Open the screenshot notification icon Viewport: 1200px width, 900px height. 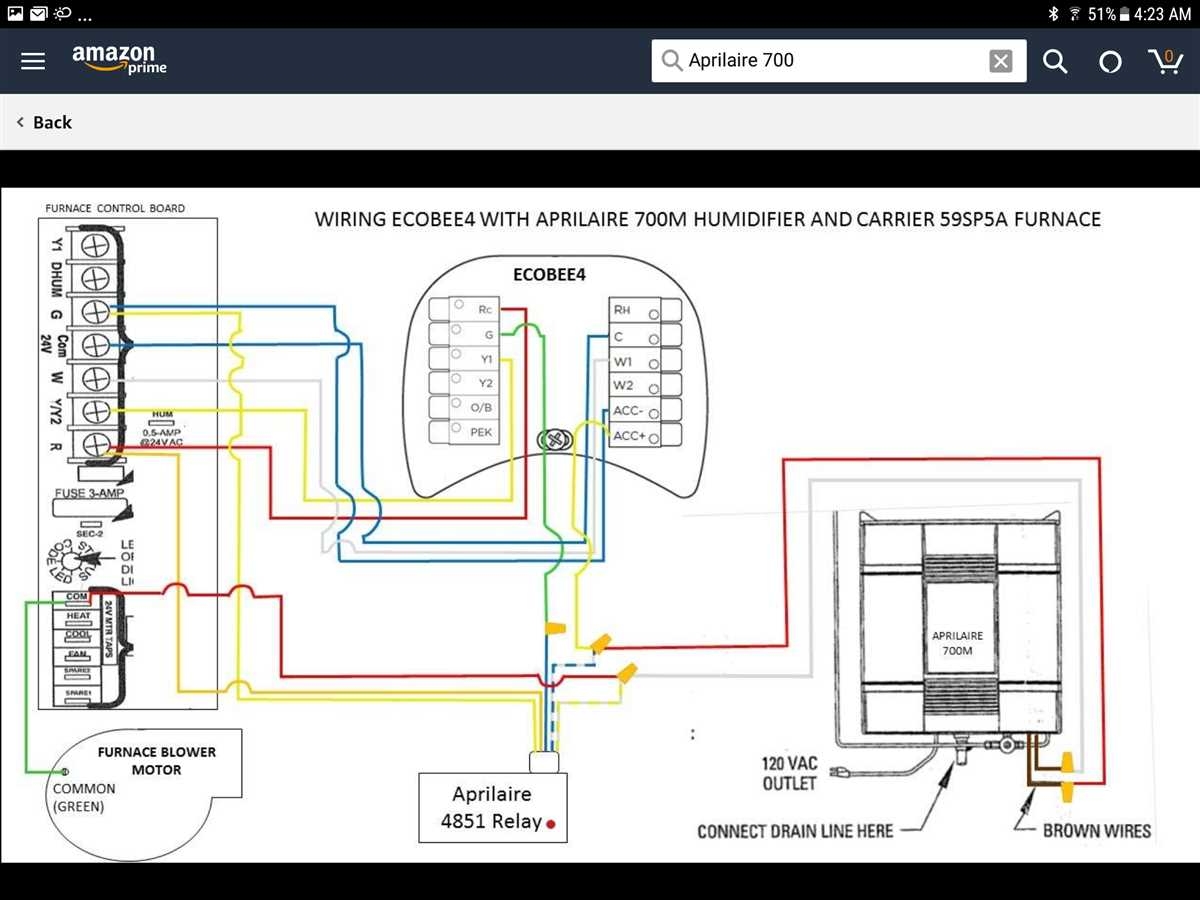tap(14, 14)
